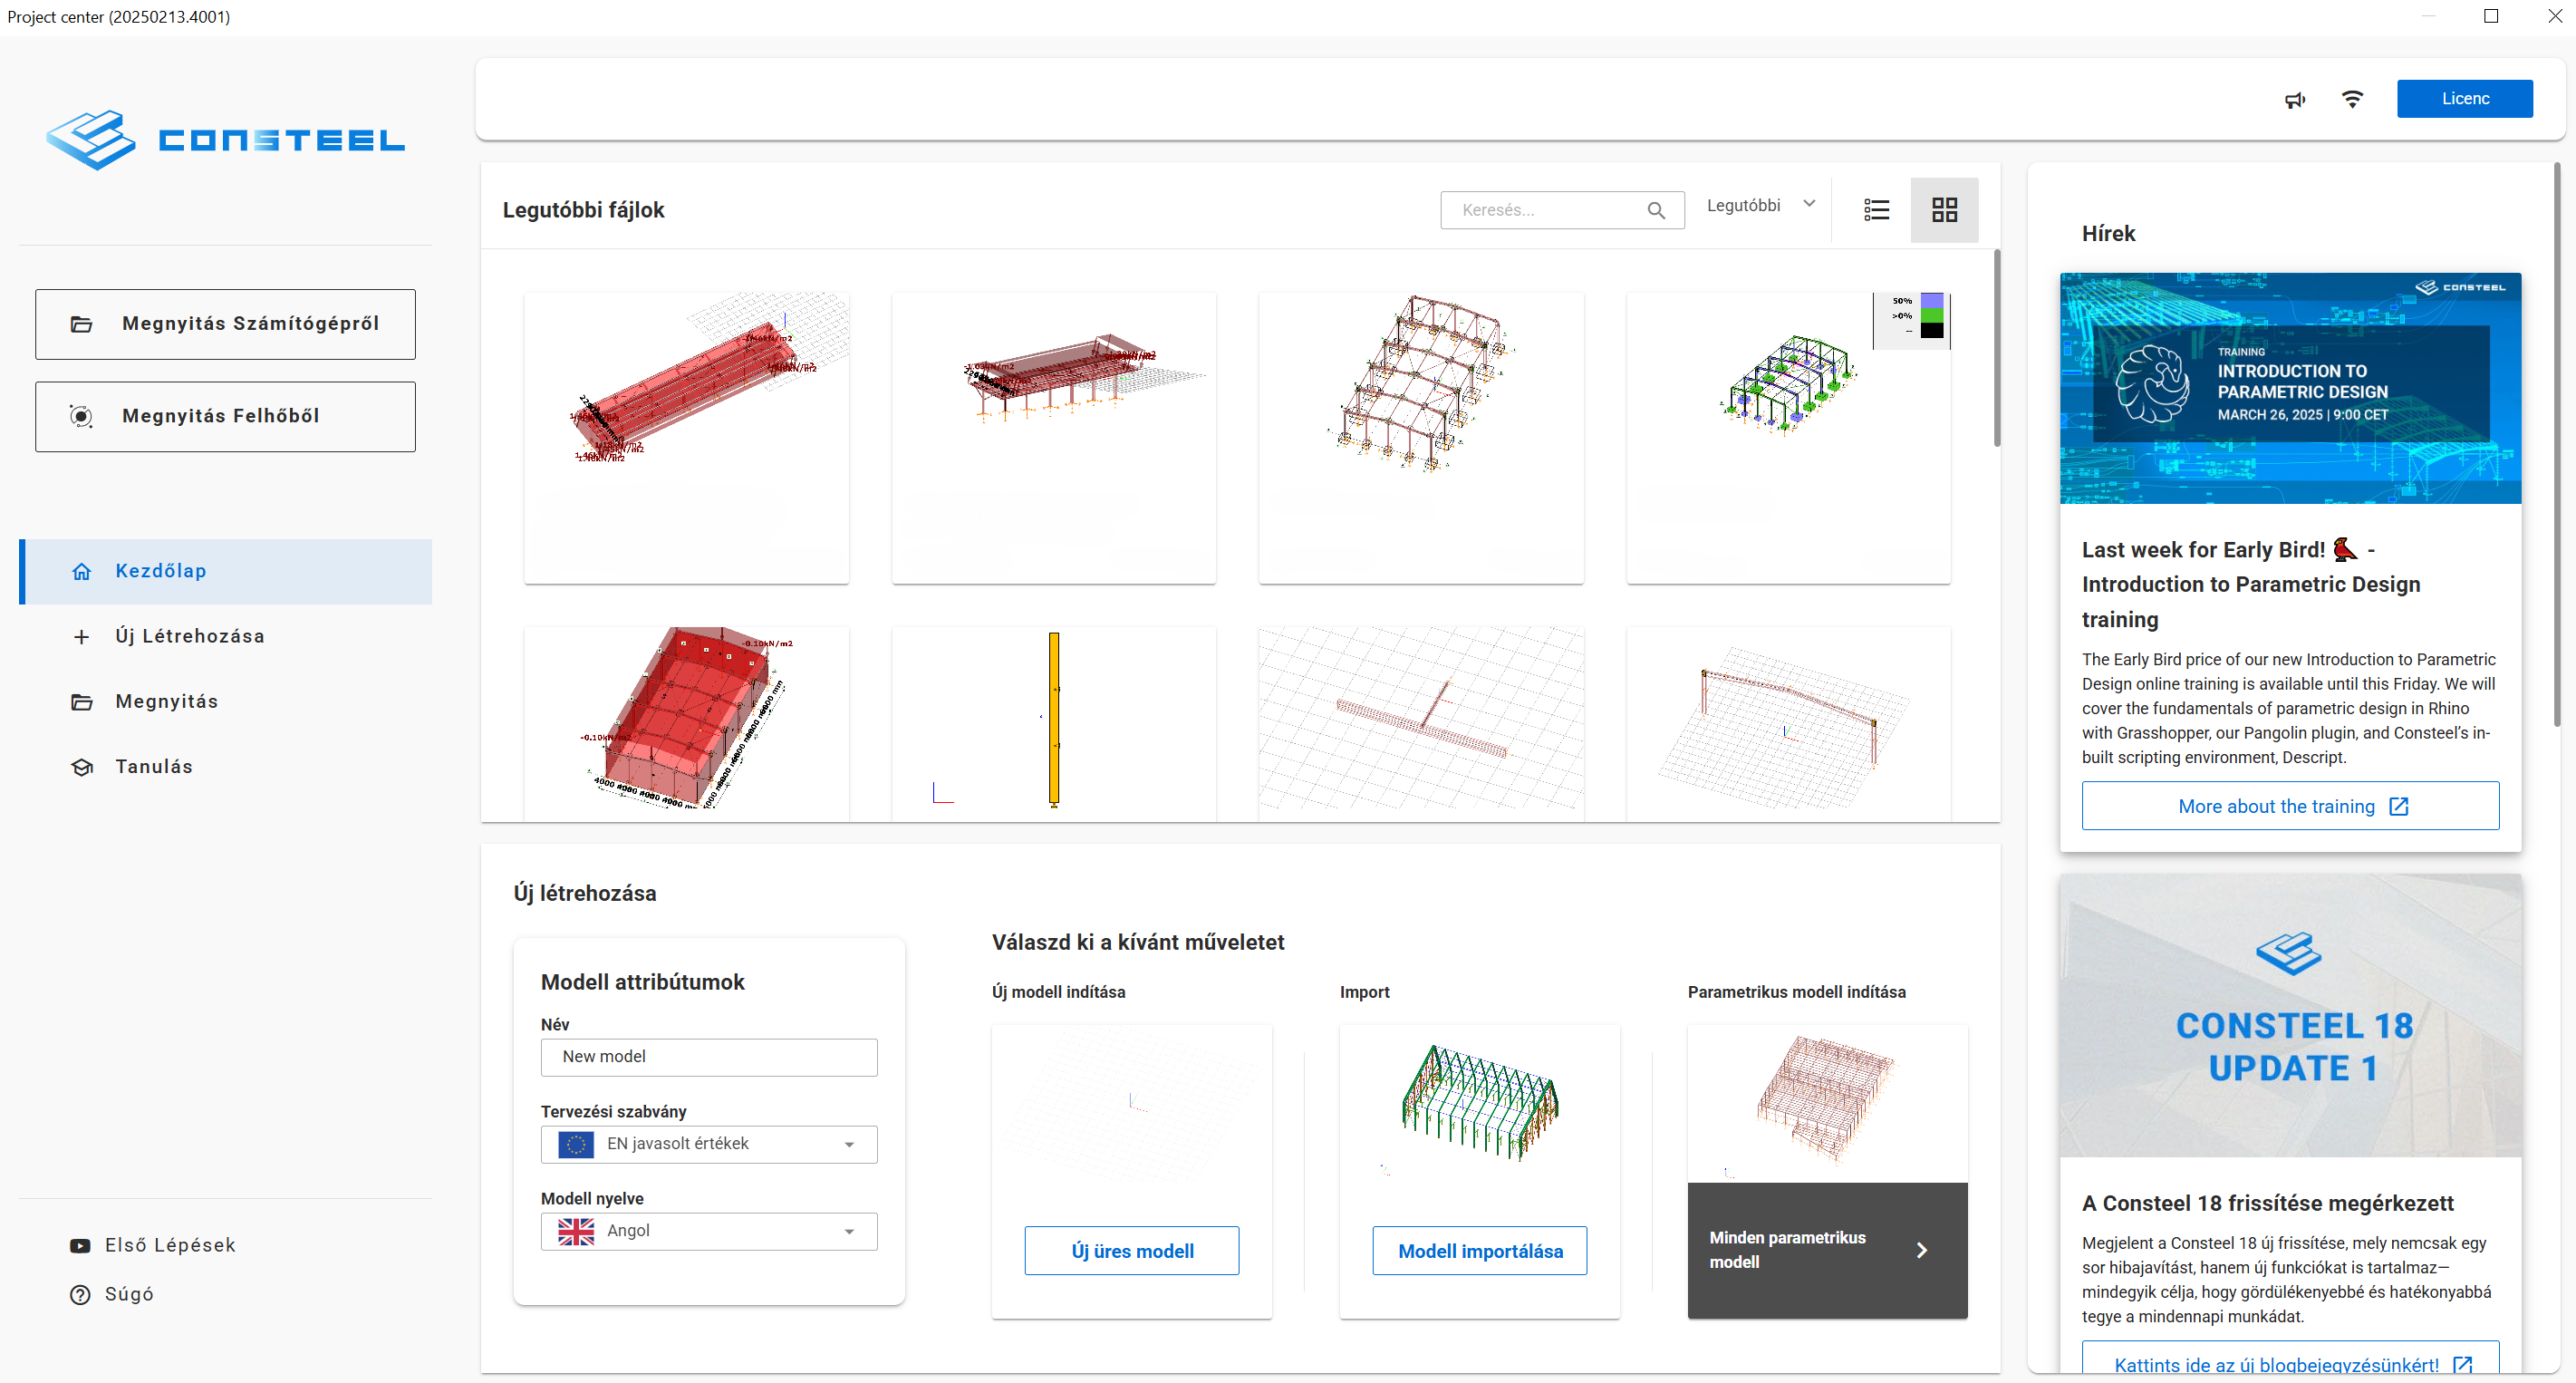Maximize the Project center window
The image size is (2576, 1383).
coord(2491,16)
